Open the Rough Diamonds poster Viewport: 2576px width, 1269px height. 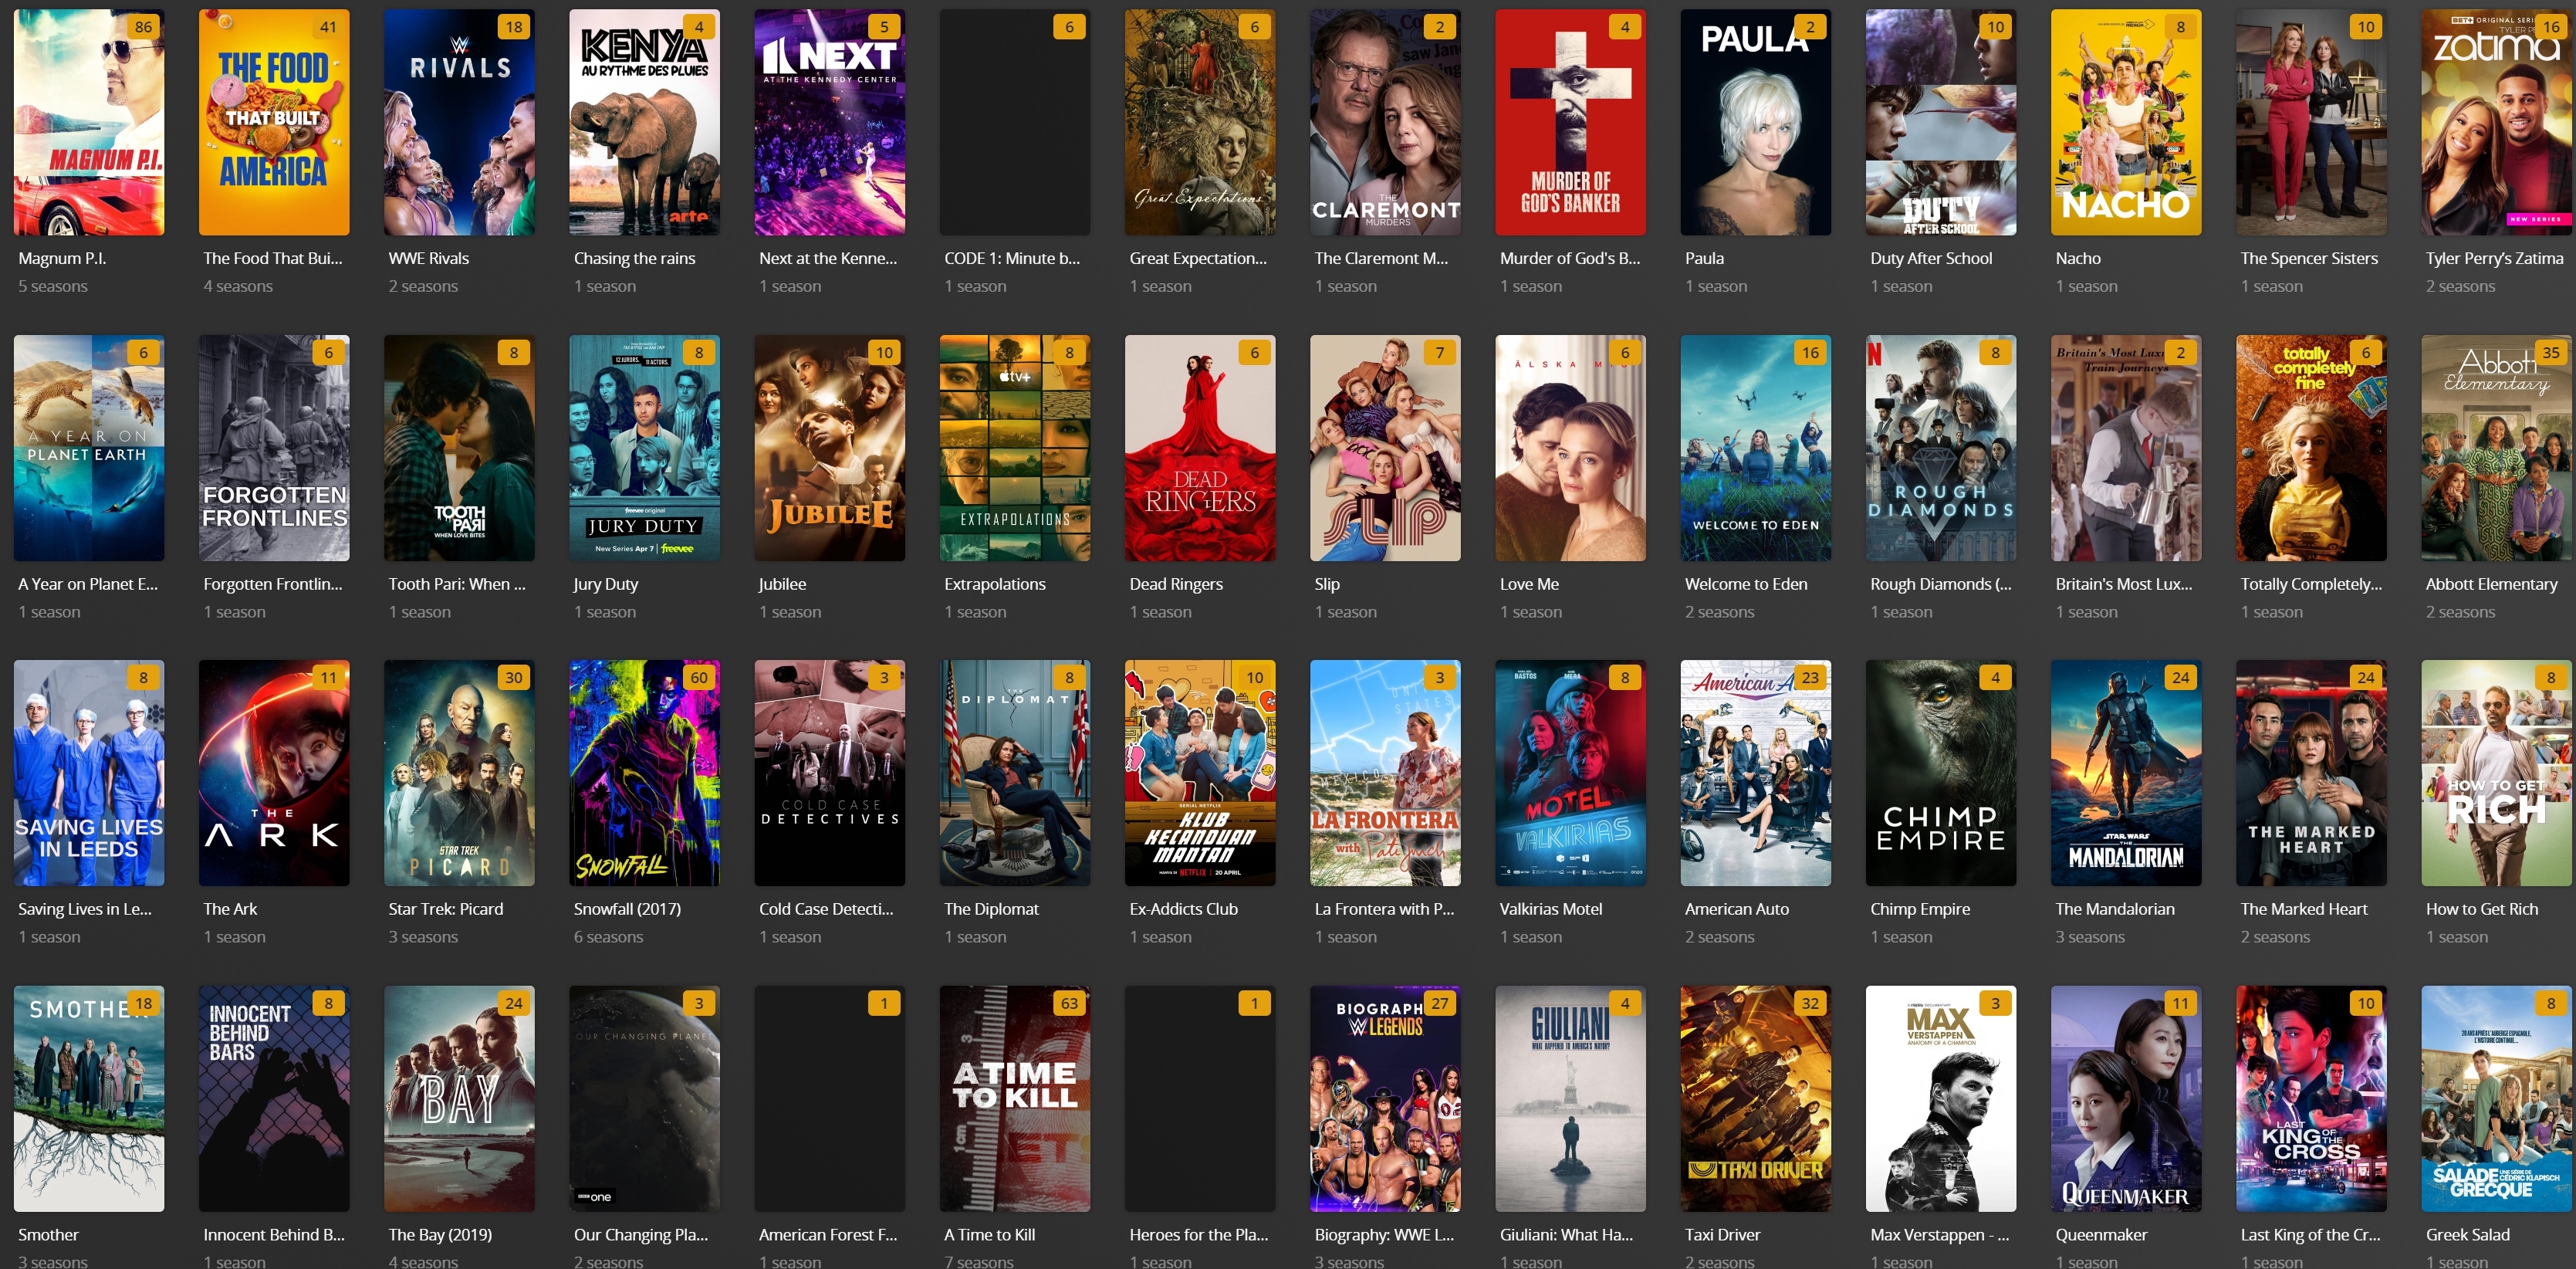click(1941, 448)
